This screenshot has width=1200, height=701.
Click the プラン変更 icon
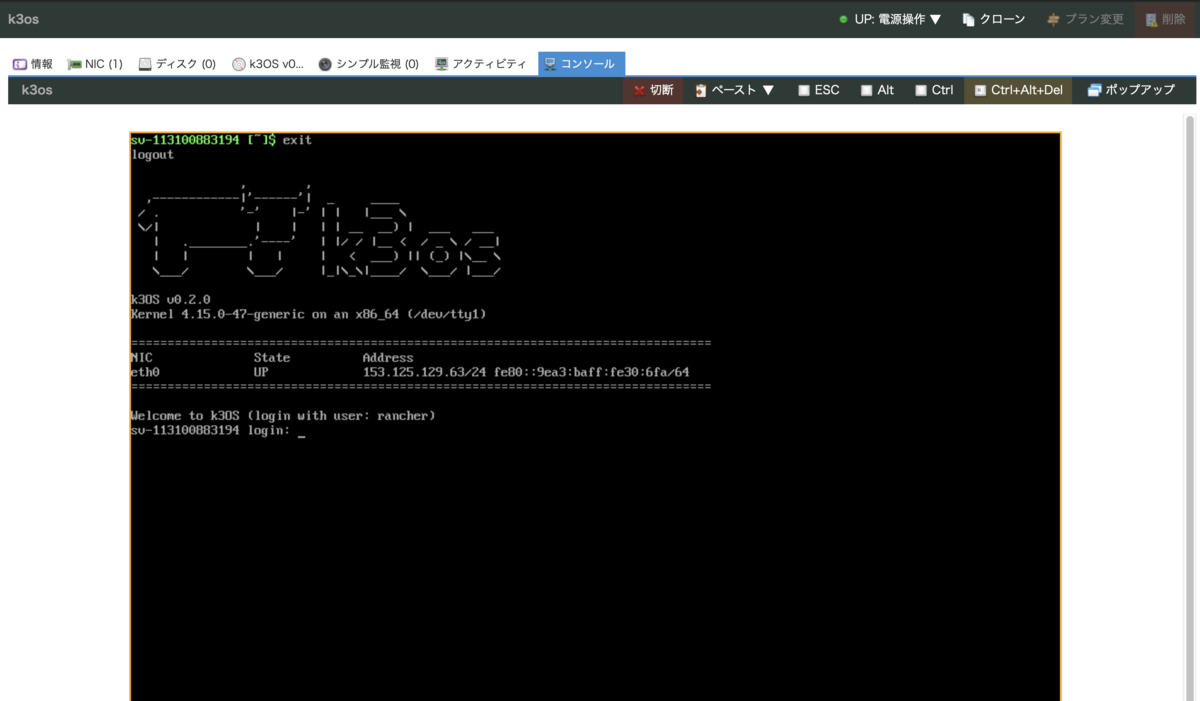click(x=1053, y=19)
